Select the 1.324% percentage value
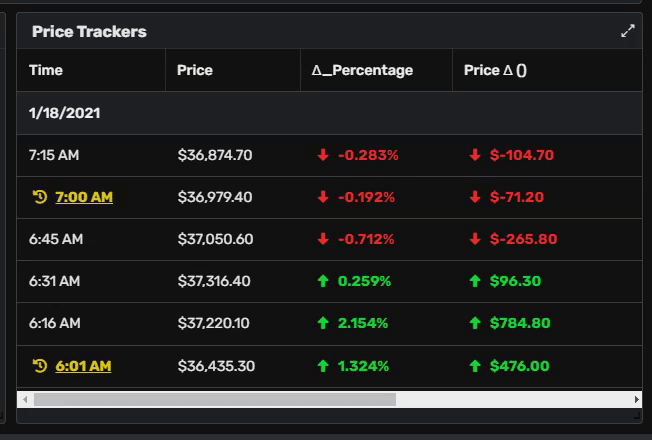The width and height of the screenshot is (652, 440). click(363, 366)
